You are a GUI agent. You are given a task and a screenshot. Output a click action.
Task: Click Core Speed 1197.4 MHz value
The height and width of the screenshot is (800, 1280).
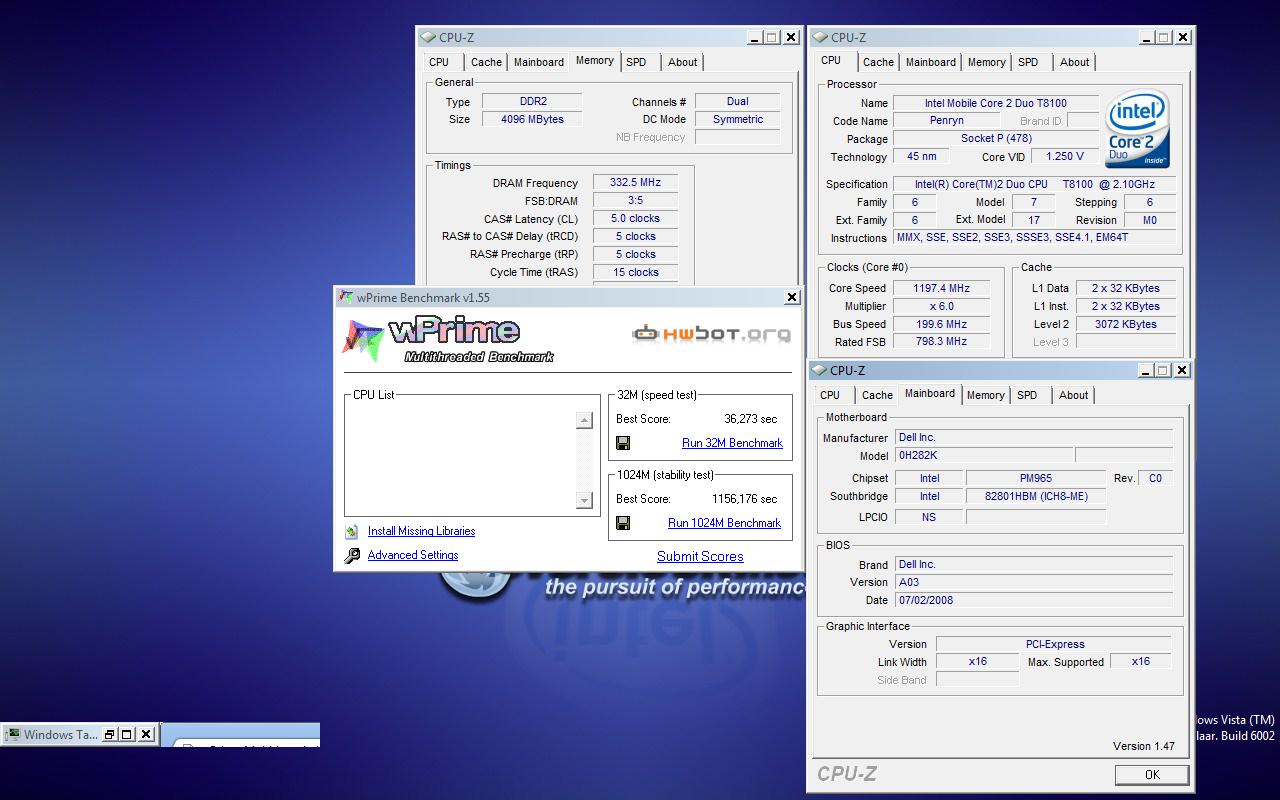pos(940,288)
